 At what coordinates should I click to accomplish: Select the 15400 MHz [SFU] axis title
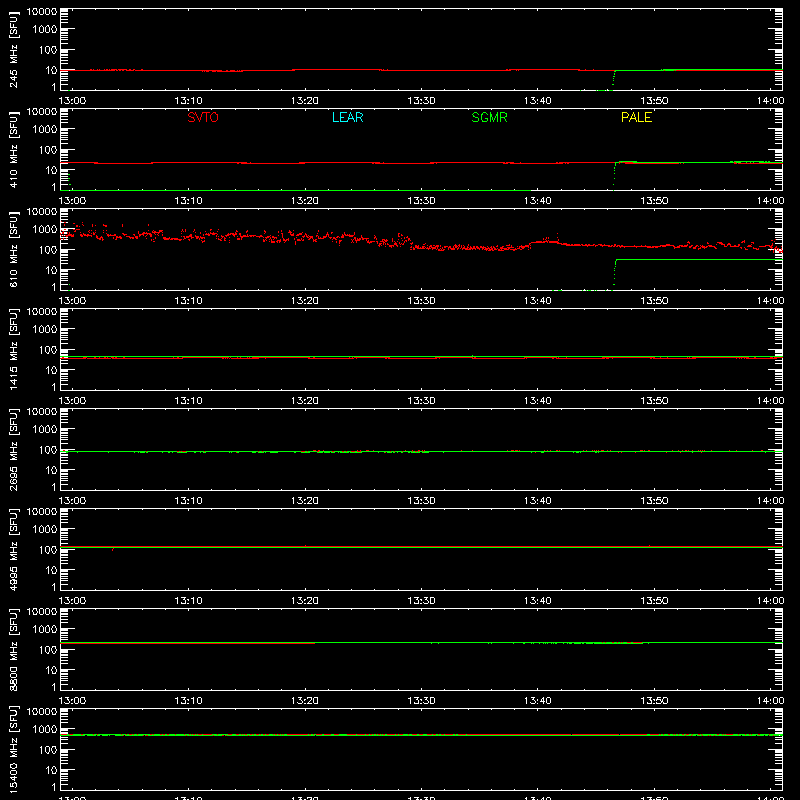point(13,749)
